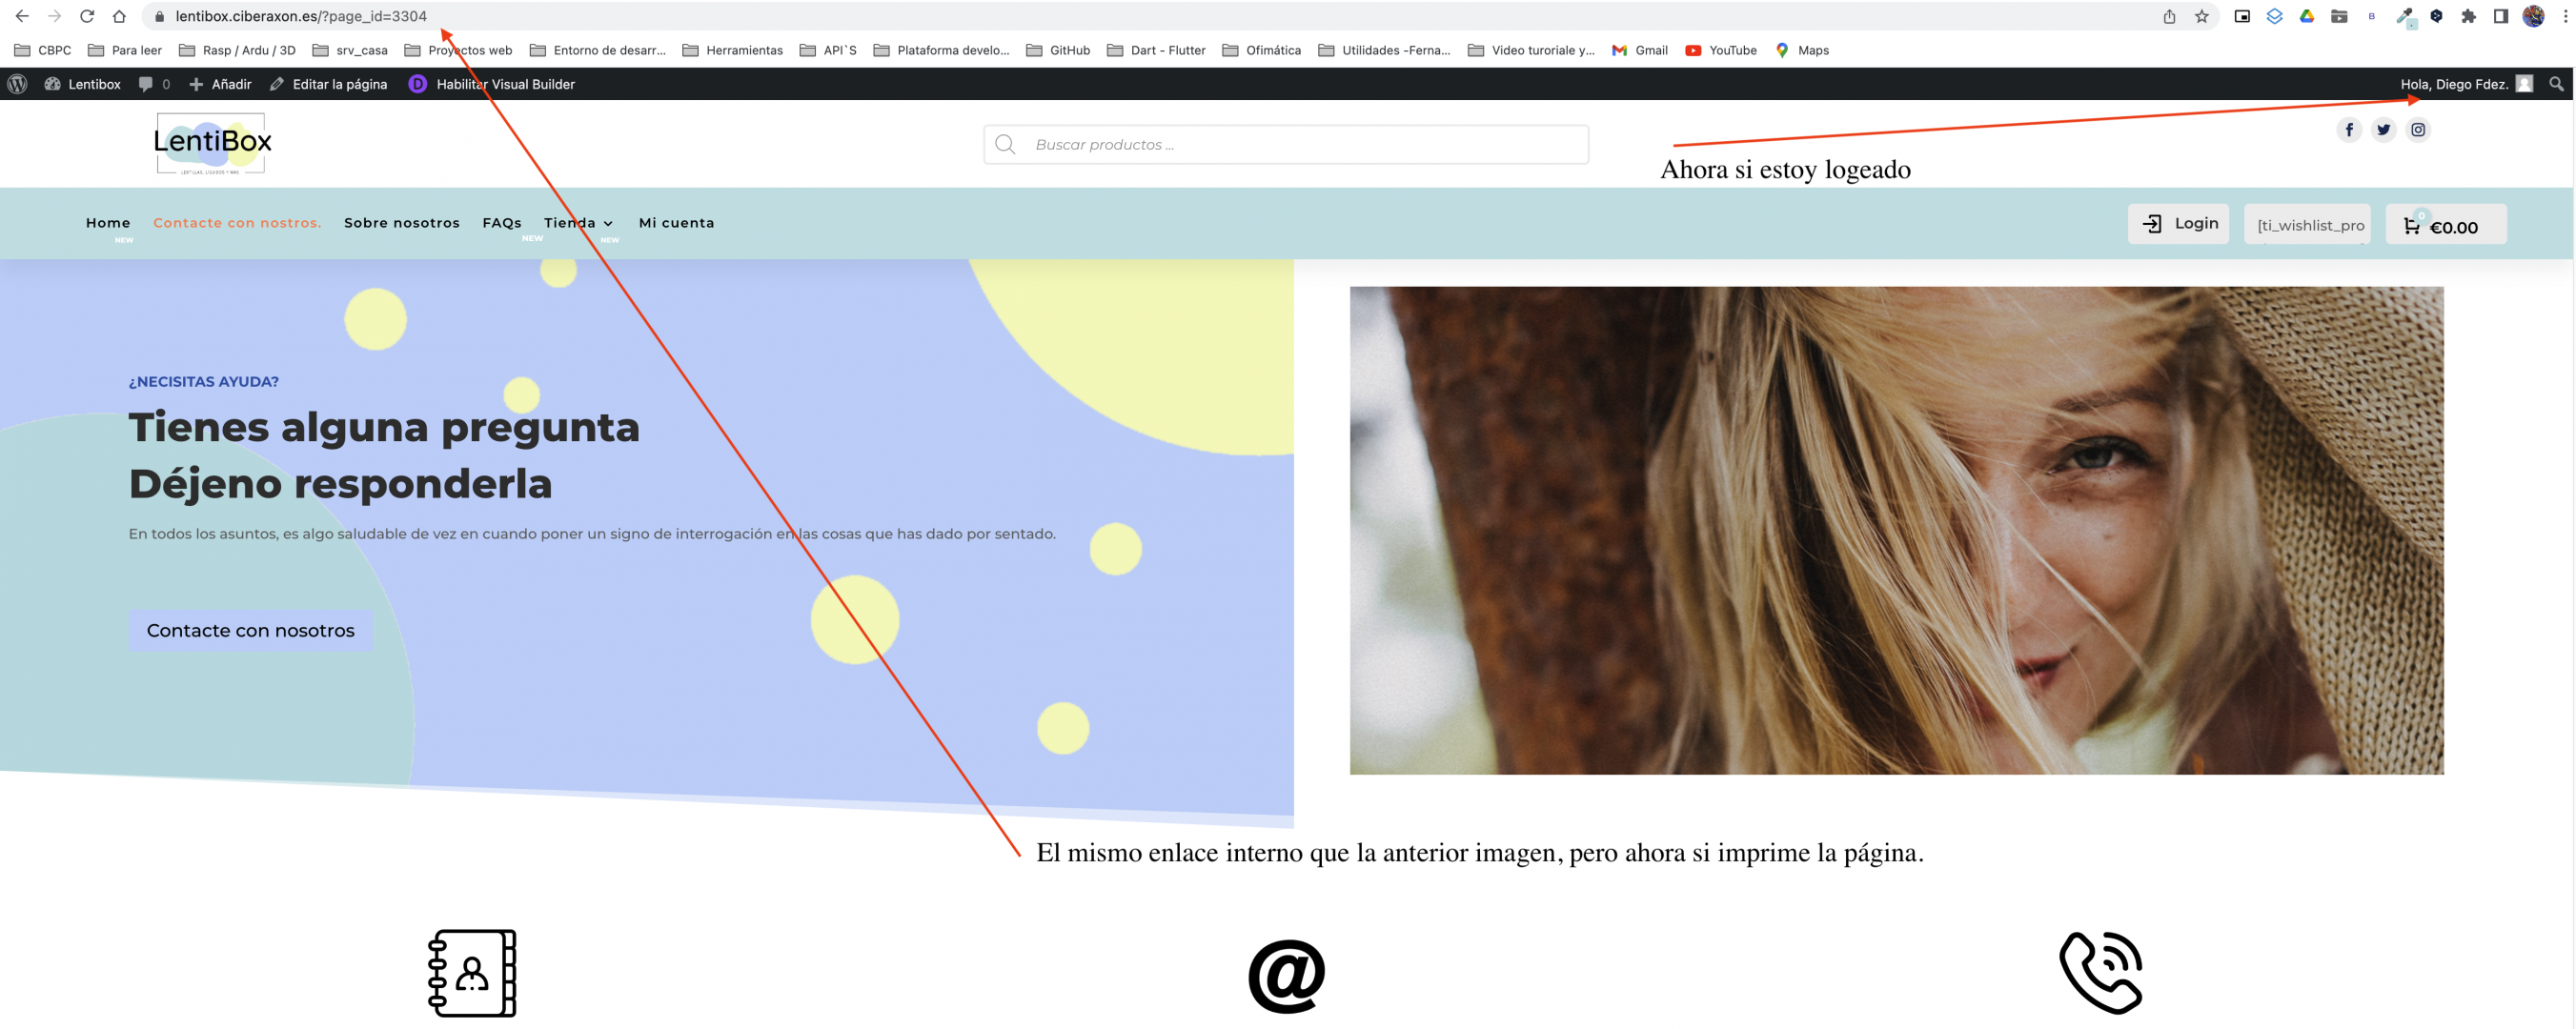
Task: Open Lentibox site dashboard in admin bar
Action: pos(82,84)
